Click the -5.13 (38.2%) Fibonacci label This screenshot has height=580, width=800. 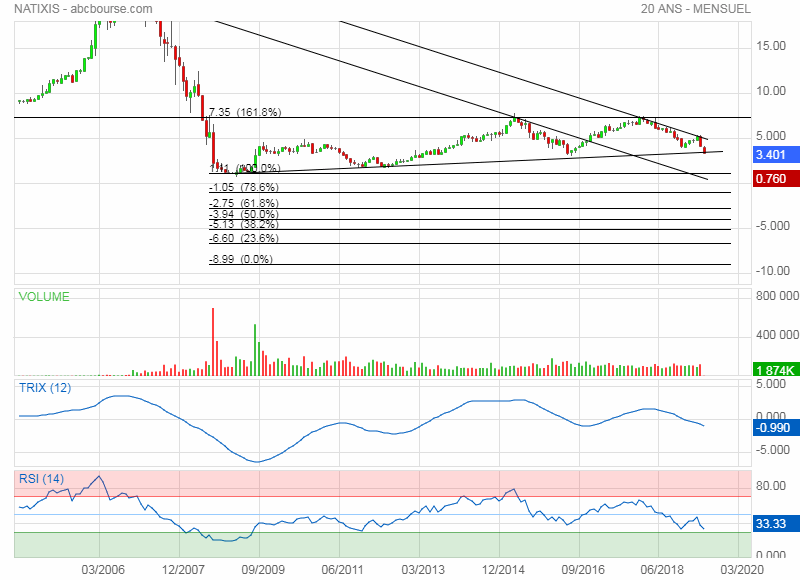click(x=244, y=224)
